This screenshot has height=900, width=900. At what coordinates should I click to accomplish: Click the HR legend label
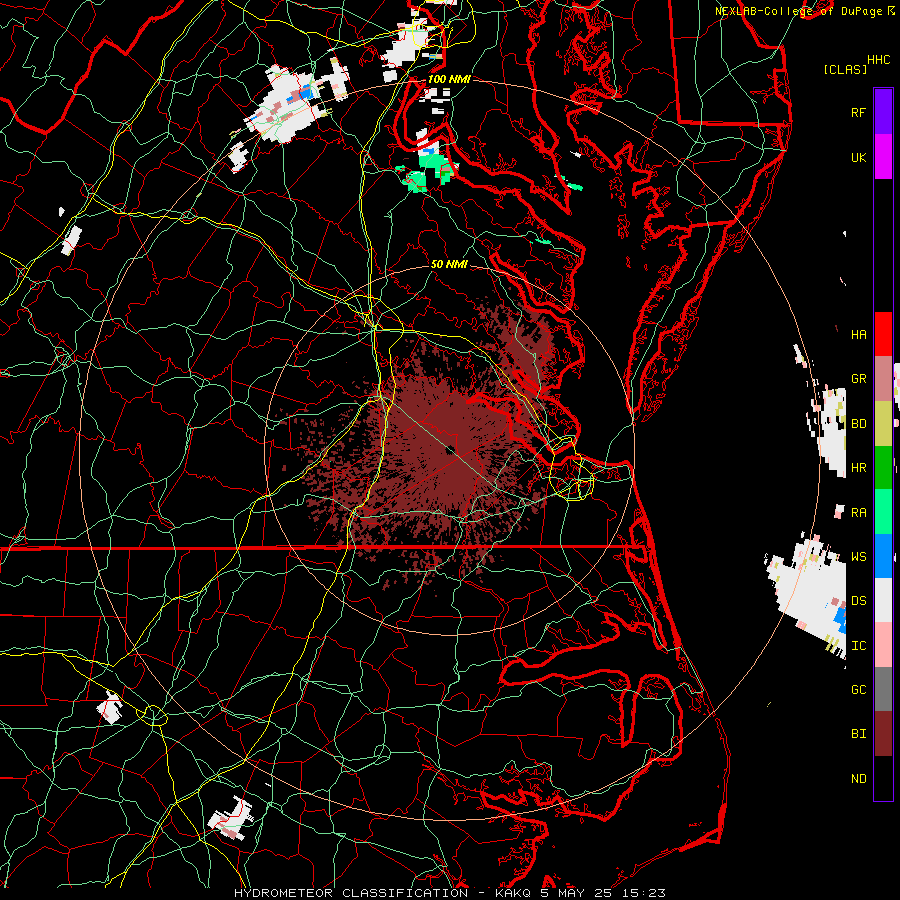pyautogui.click(x=859, y=468)
